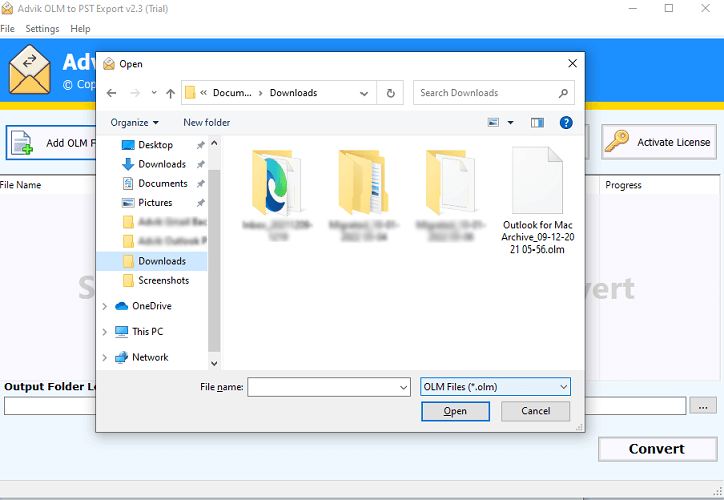Click the navigation pane scrollbar

pos(214,261)
